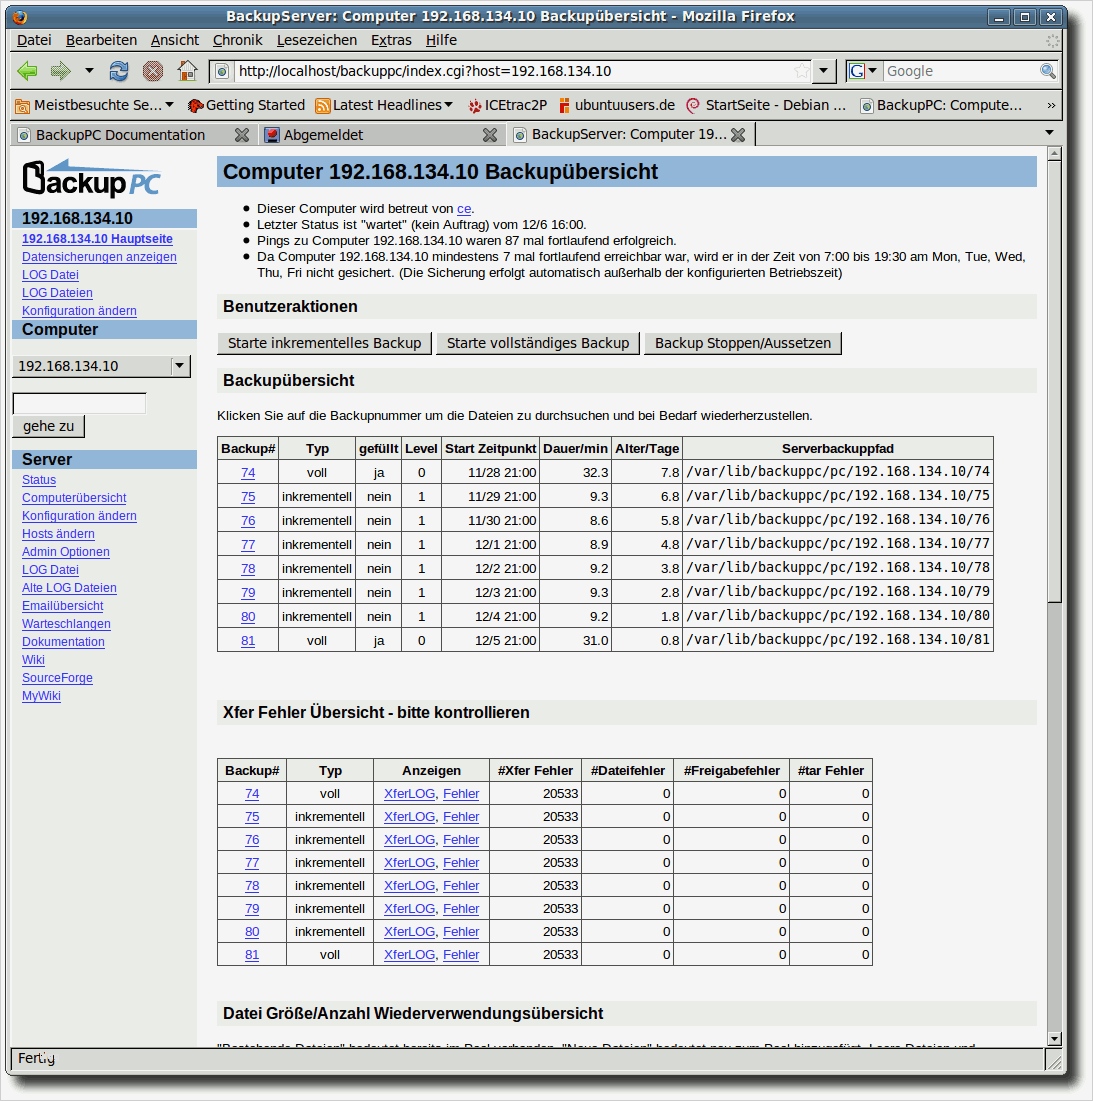Click the red Stop loading icon
This screenshot has width=1093, height=1101.
click(152, 71)
